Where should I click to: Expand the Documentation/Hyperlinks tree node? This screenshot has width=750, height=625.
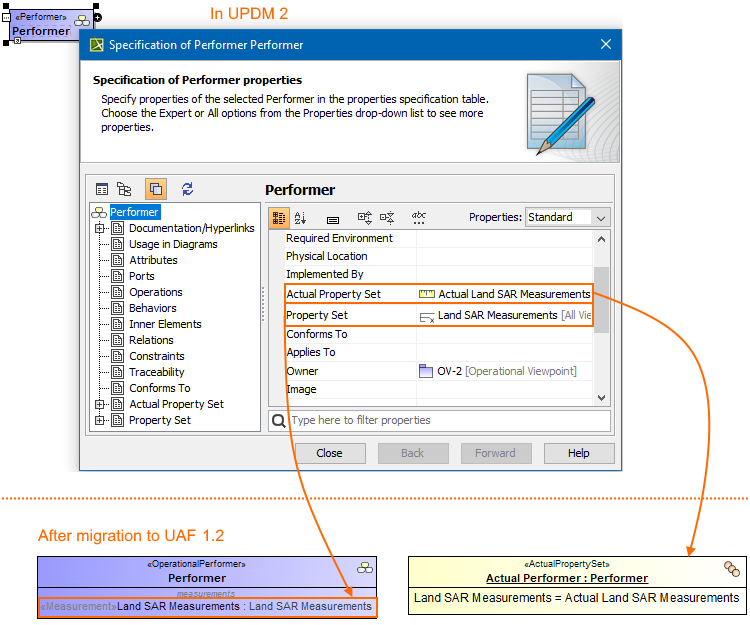[x=99, y=229]
